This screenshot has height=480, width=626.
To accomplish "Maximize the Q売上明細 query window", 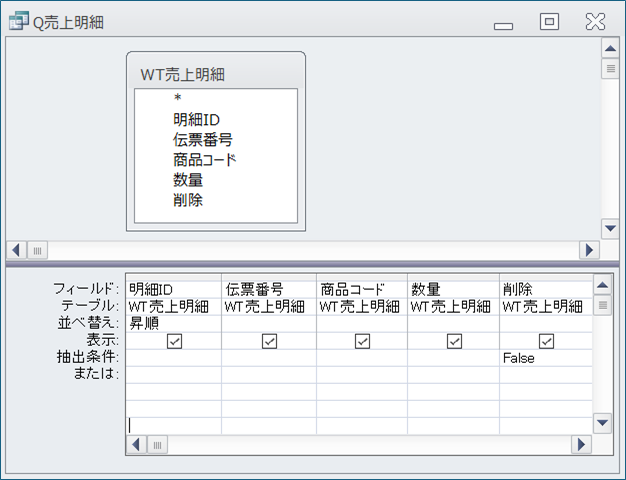I will tap(549, 22).
